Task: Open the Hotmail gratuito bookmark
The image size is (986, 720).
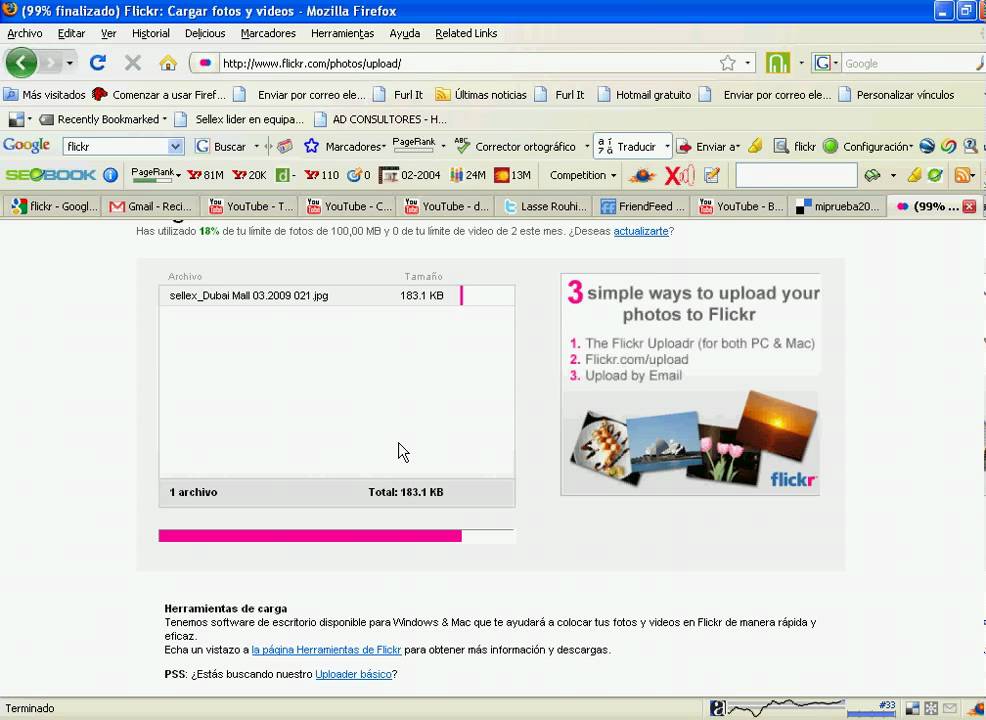Action: [644, 95]
